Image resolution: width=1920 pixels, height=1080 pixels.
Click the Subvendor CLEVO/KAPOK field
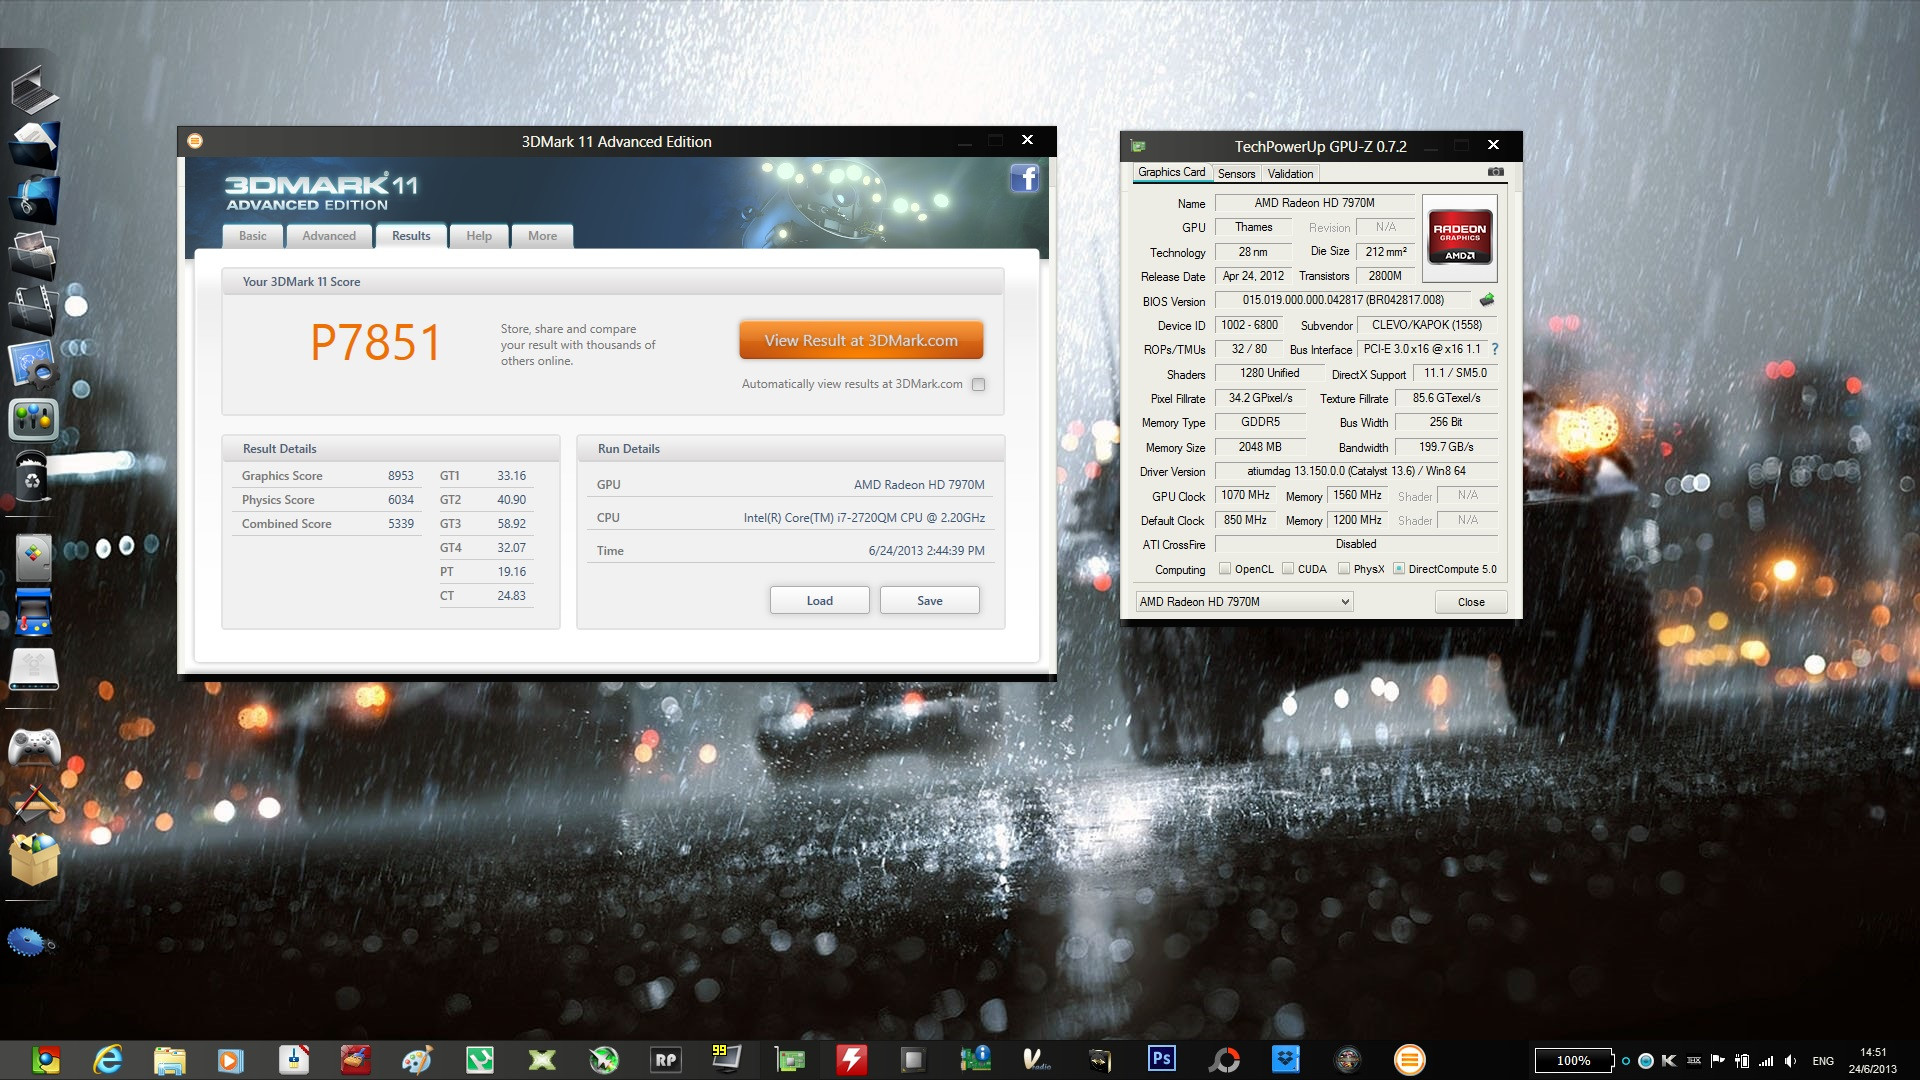[x=1427, y=325]
